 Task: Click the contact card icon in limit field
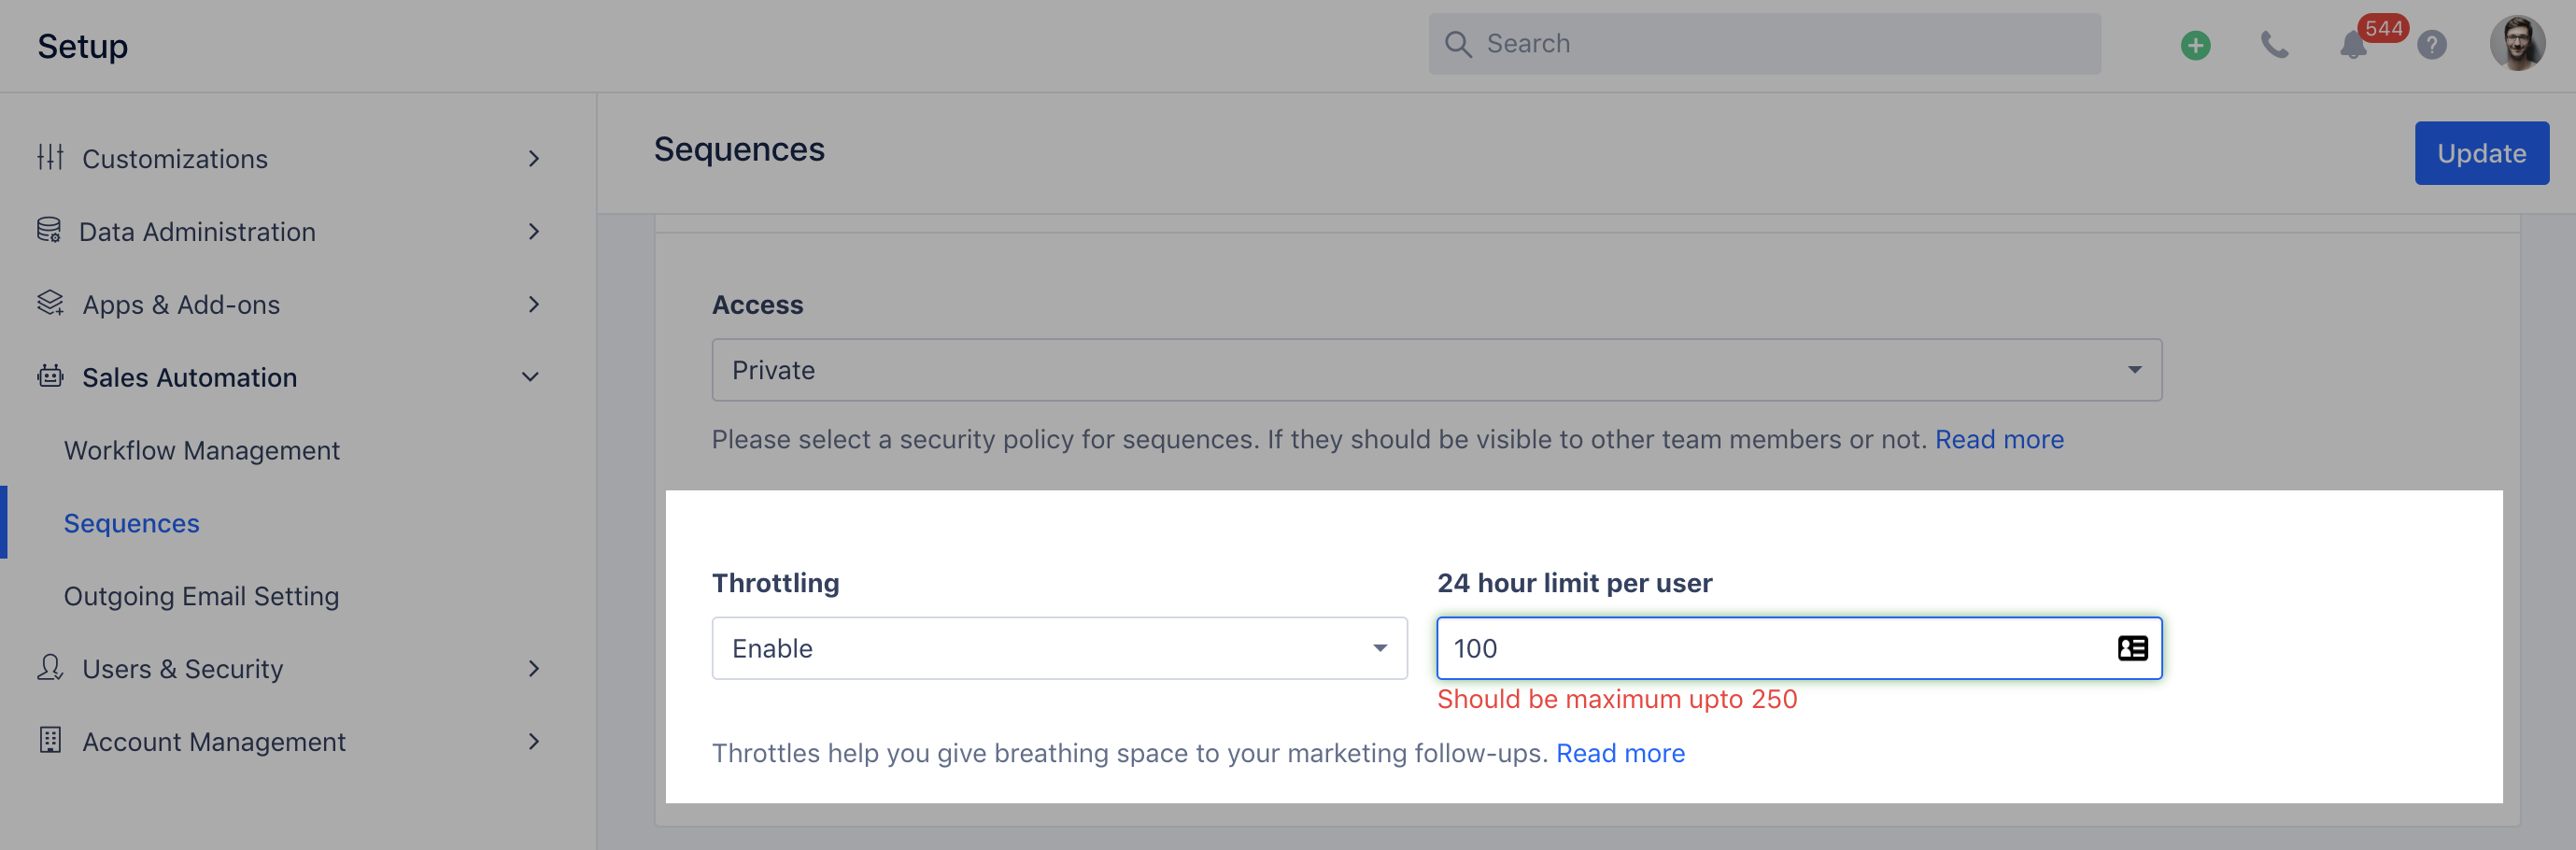coord(2132,648)
